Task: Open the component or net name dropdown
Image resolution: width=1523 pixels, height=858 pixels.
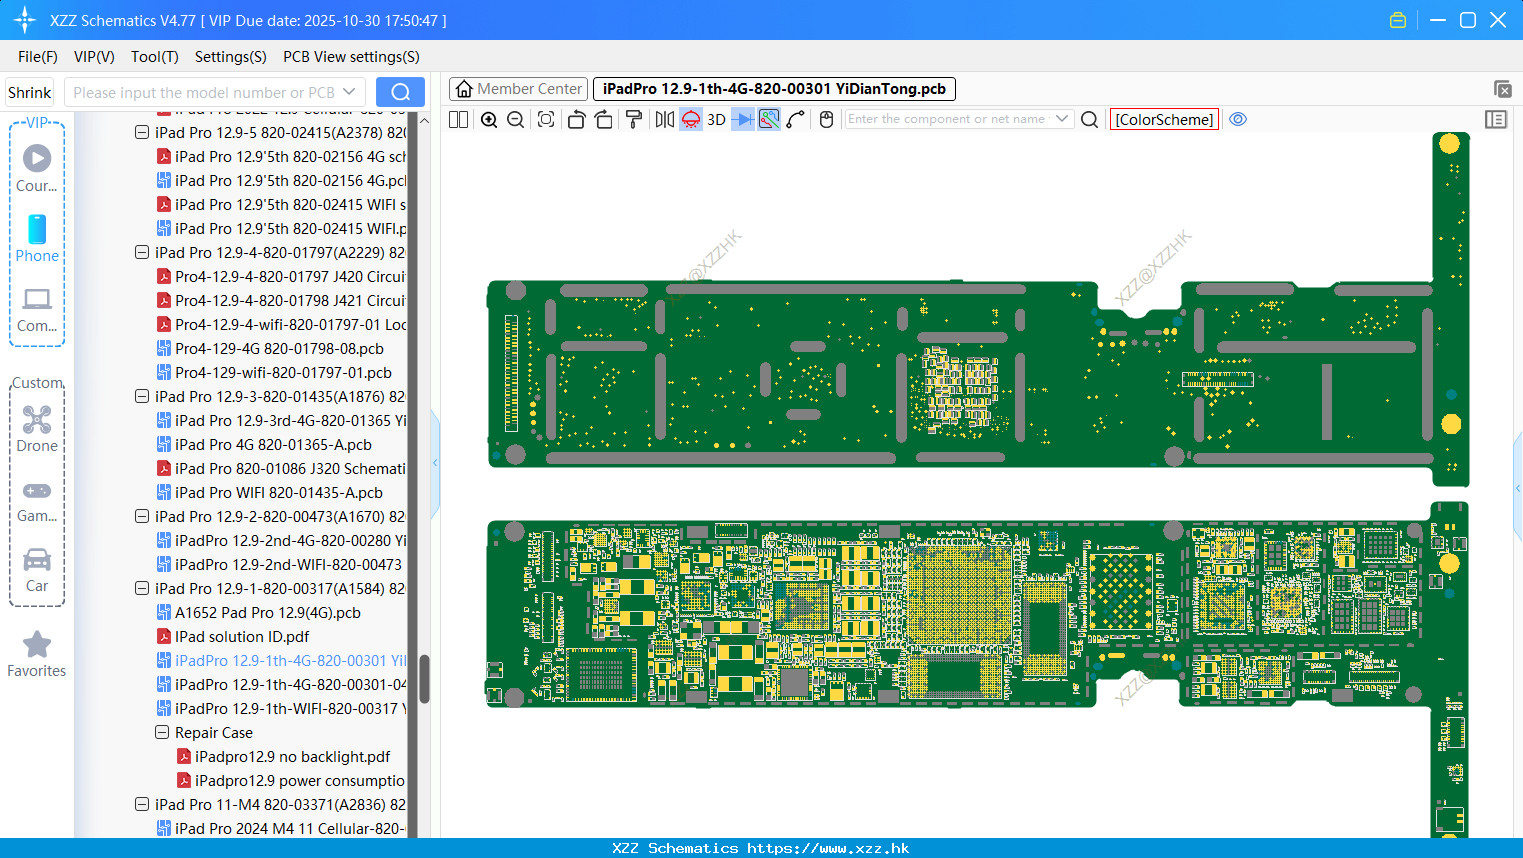Action: (x=1062, y=119)
